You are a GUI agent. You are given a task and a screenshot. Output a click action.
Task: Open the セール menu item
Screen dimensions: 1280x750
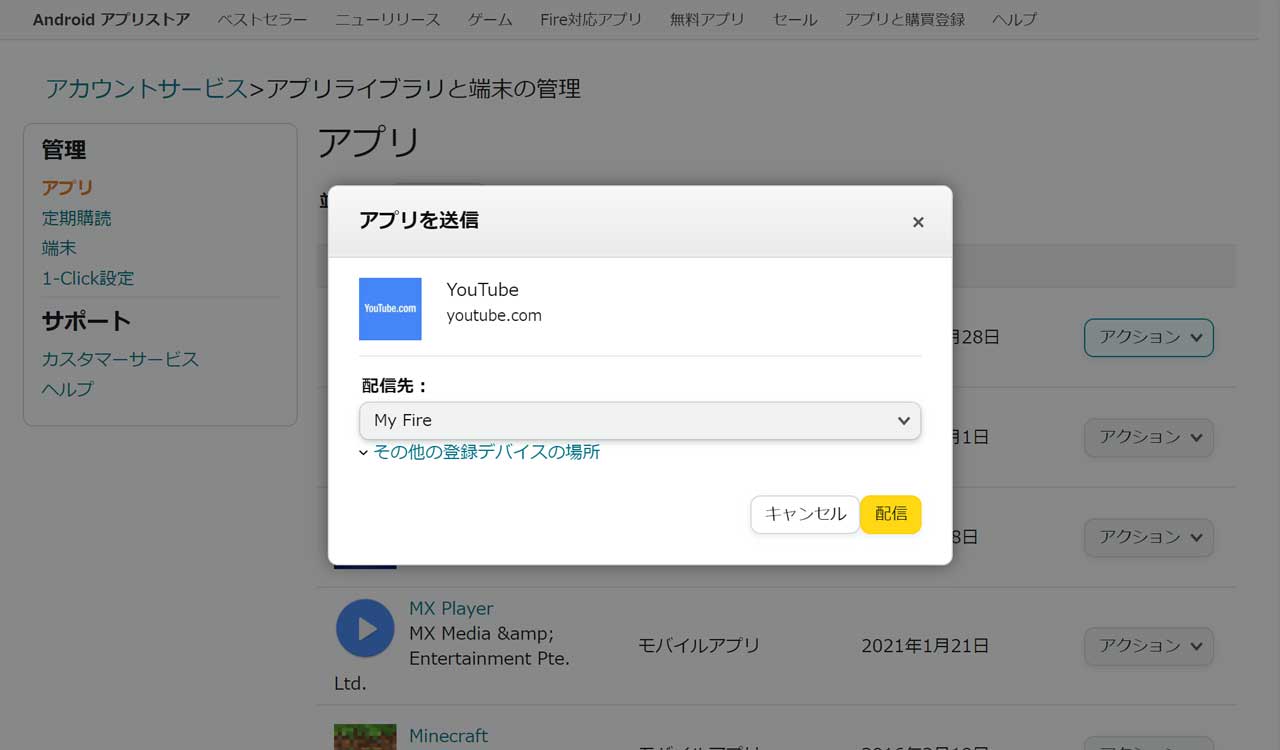(x=795, y=19)
